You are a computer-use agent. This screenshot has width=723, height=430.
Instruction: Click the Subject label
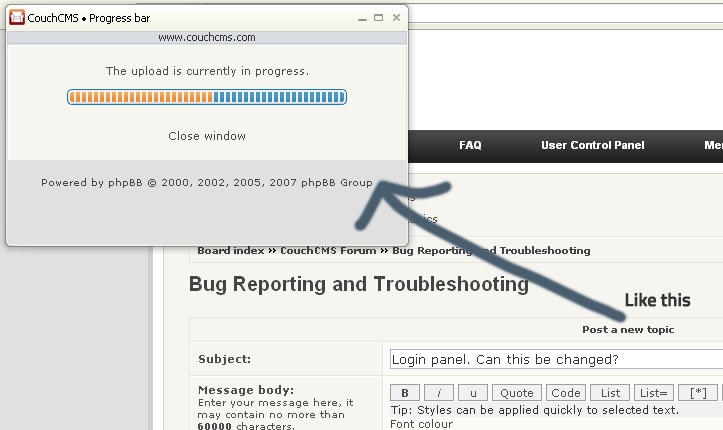tap(225, 359)
